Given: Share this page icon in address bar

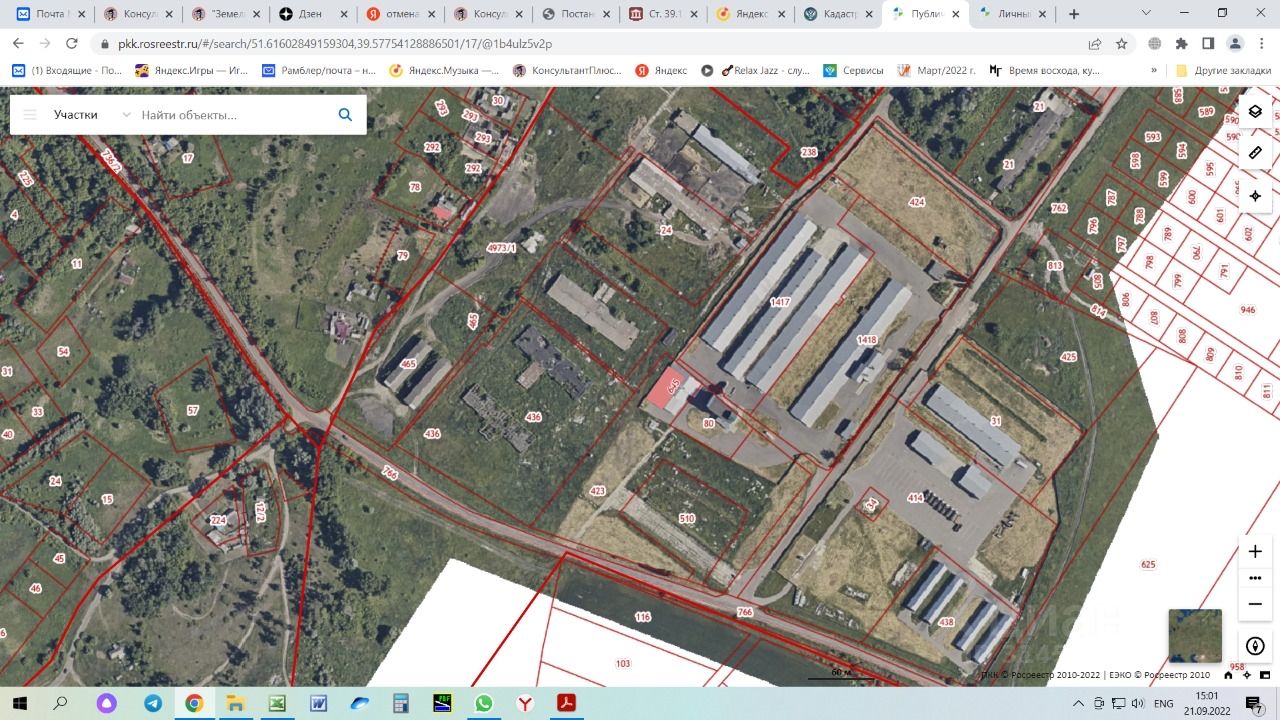Looking at the screenshot, I should click(1095, 44).
